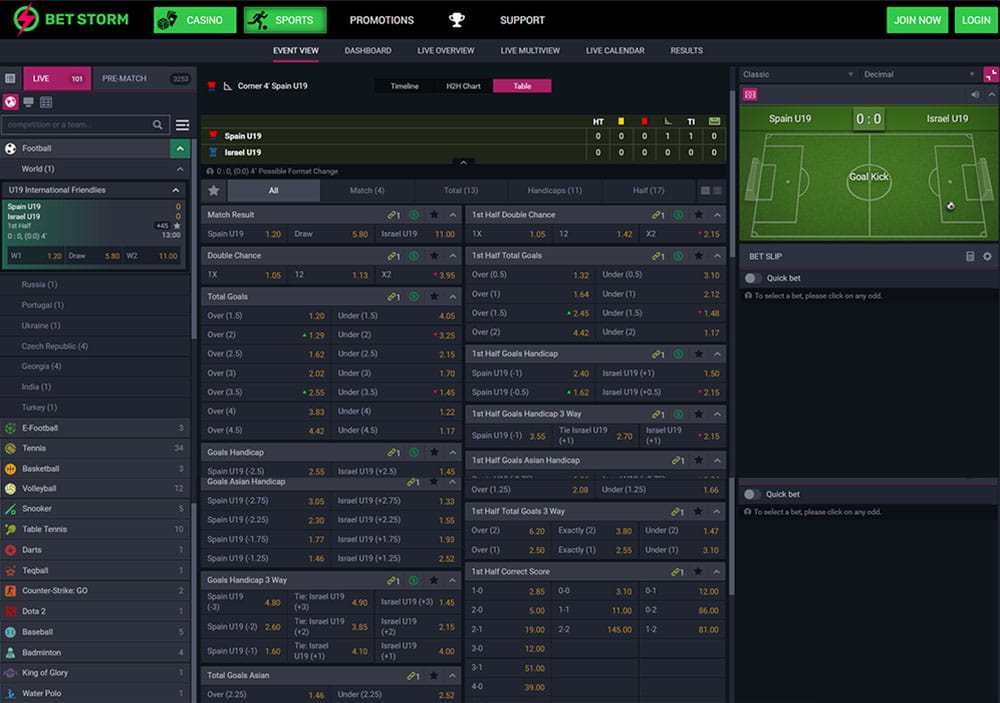Switch to the DASHBOARD tab

pyautogui.click(x=368, y=50)
